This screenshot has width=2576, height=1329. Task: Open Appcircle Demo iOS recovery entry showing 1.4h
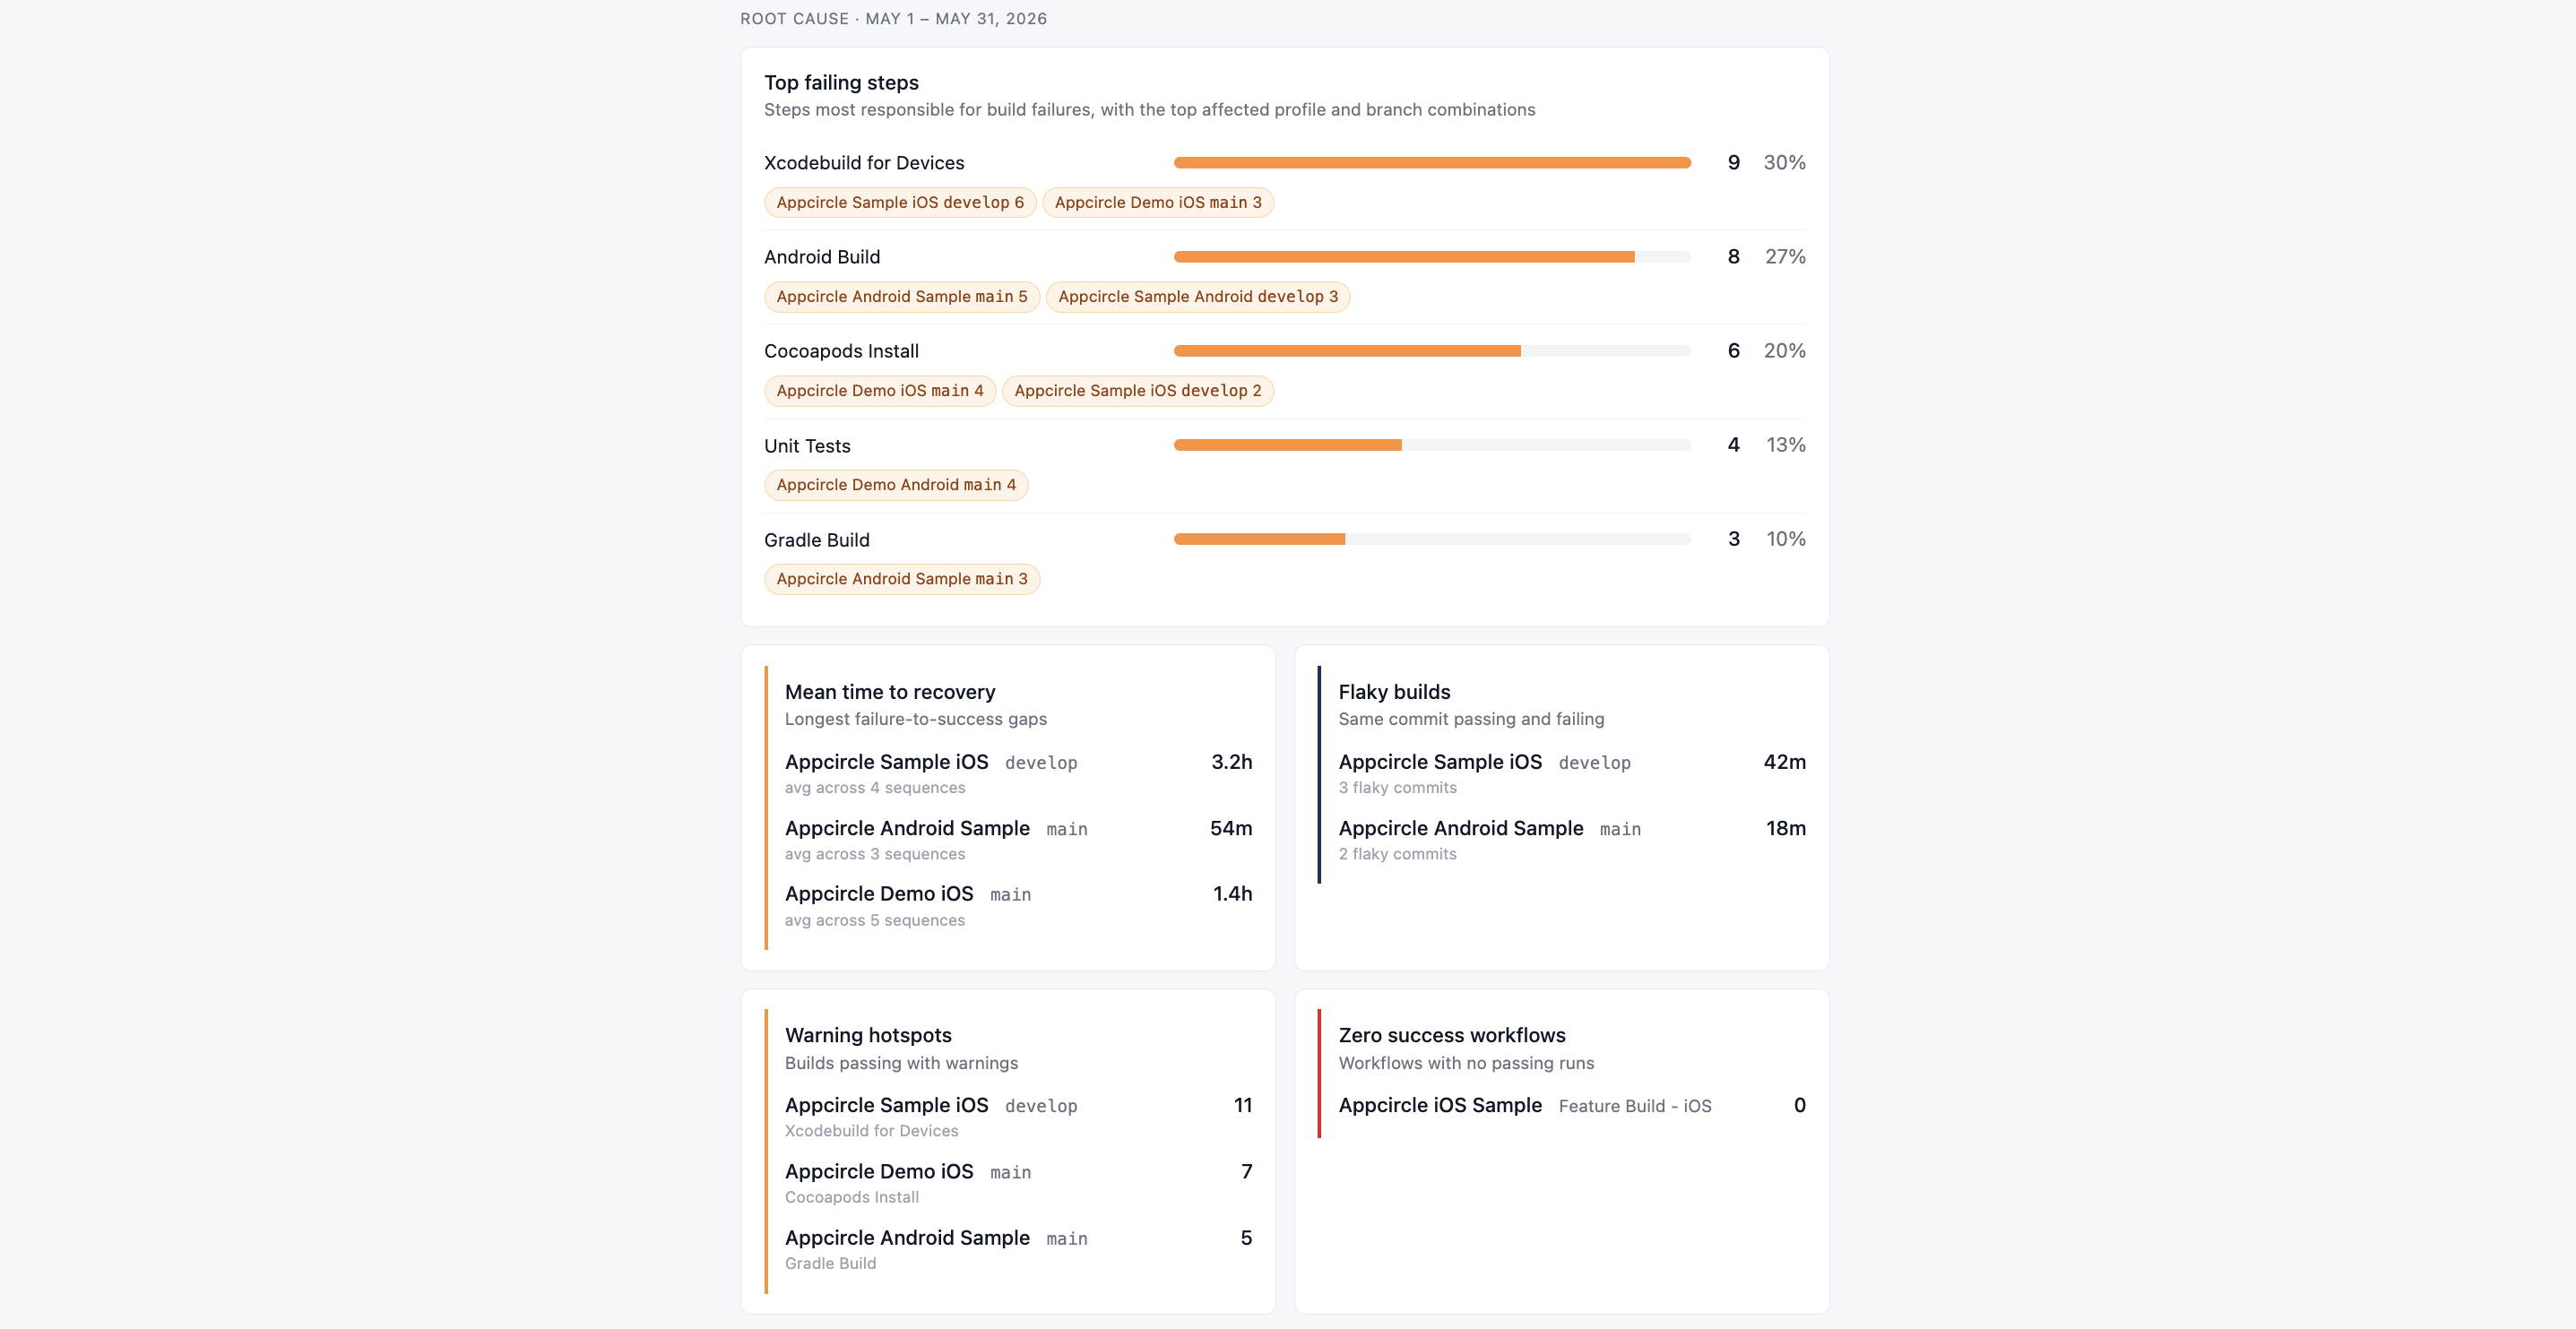(1018, 905)
